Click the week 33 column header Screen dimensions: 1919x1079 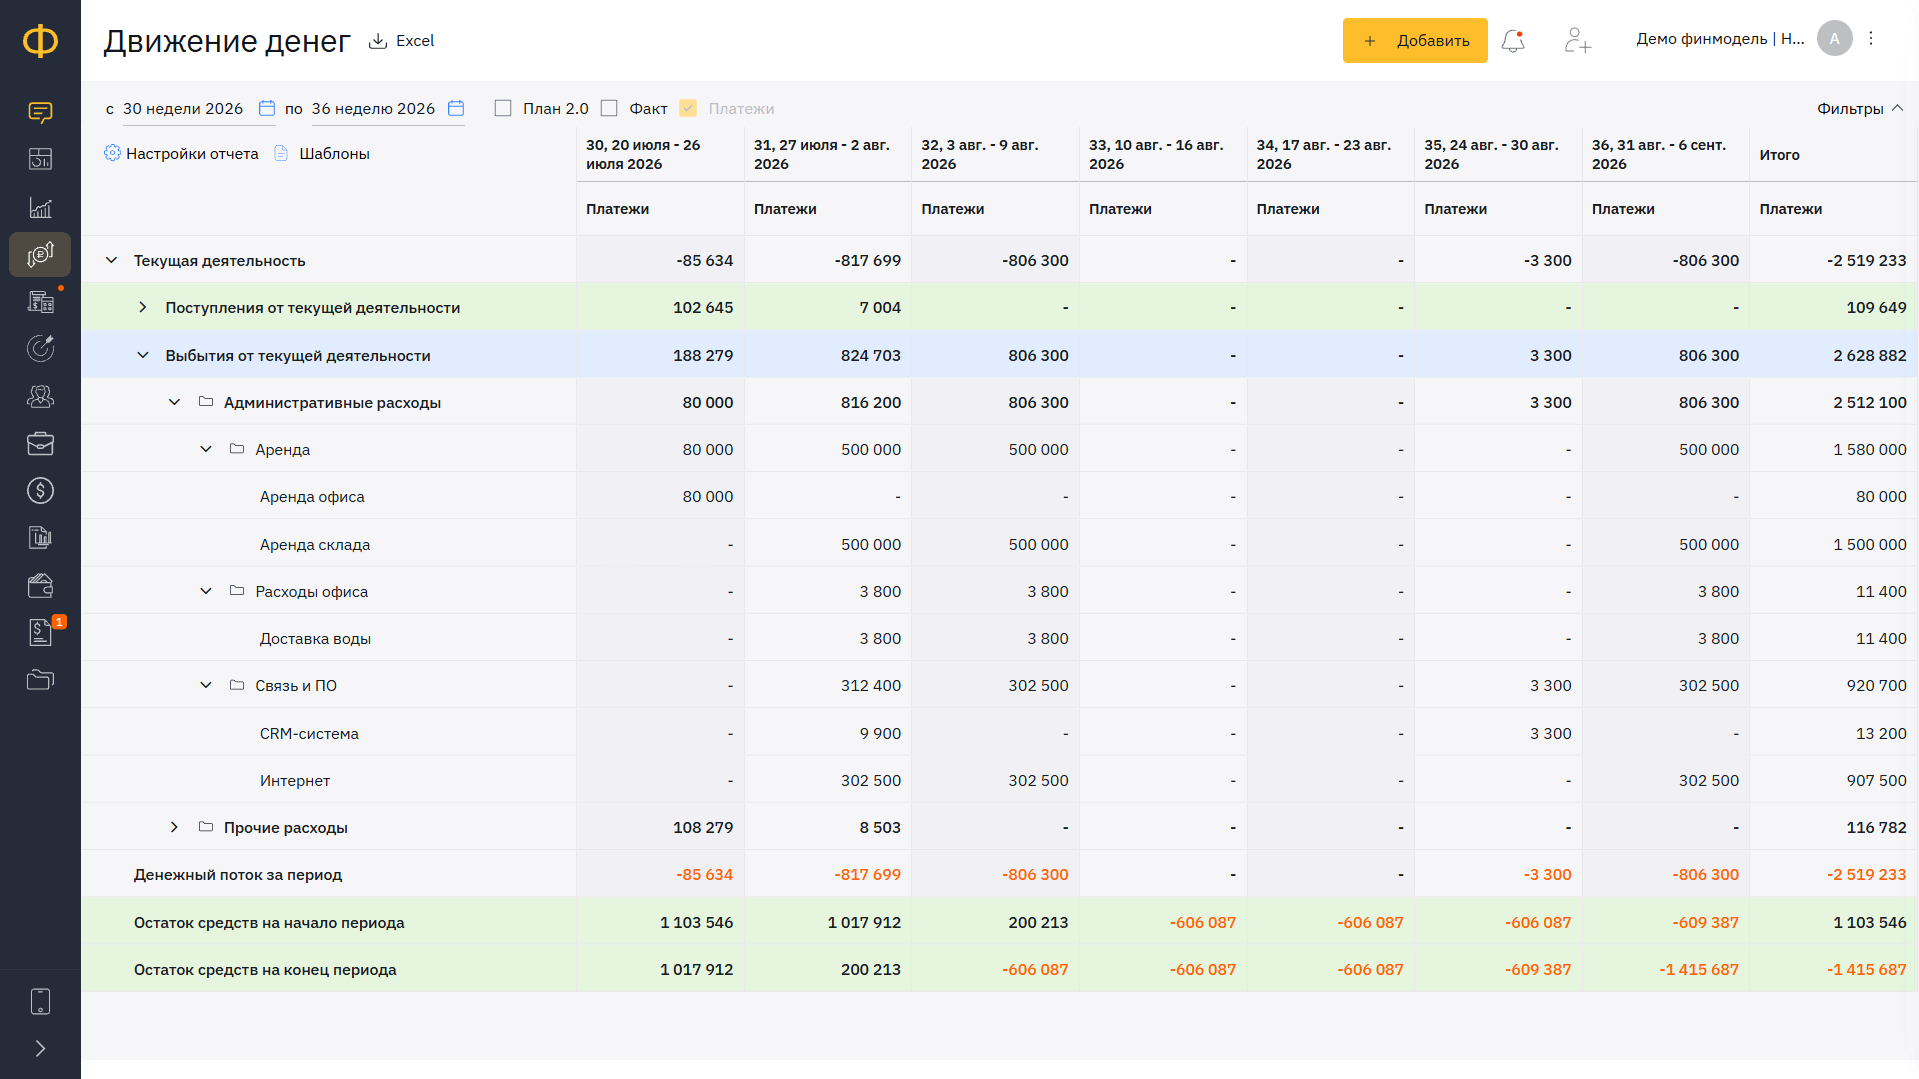point(1163,154)
